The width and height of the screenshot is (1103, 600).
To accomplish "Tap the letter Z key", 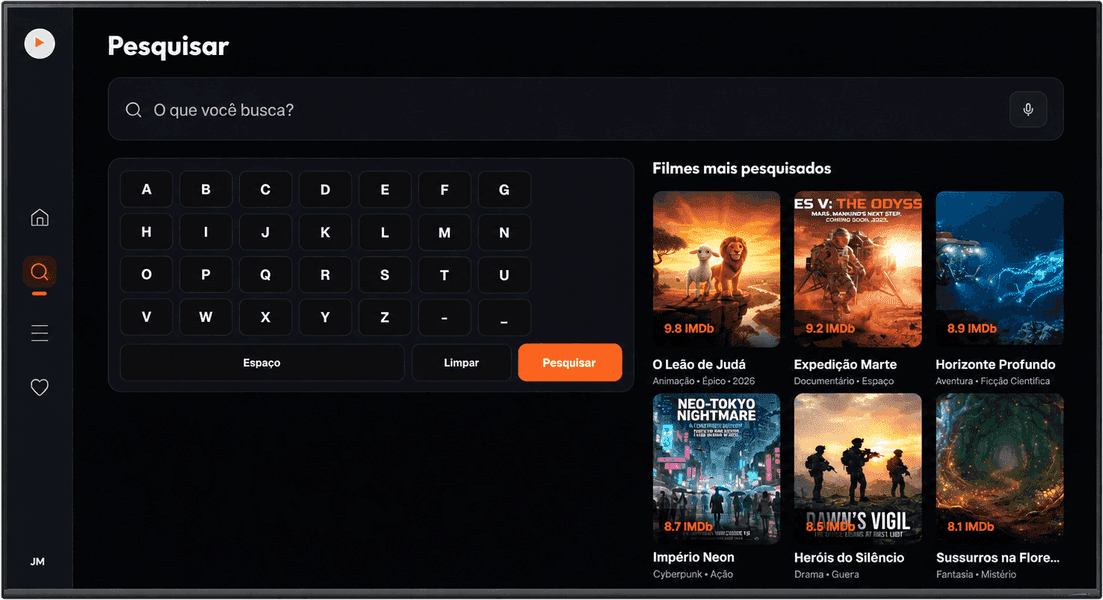I will click(385, 317).
